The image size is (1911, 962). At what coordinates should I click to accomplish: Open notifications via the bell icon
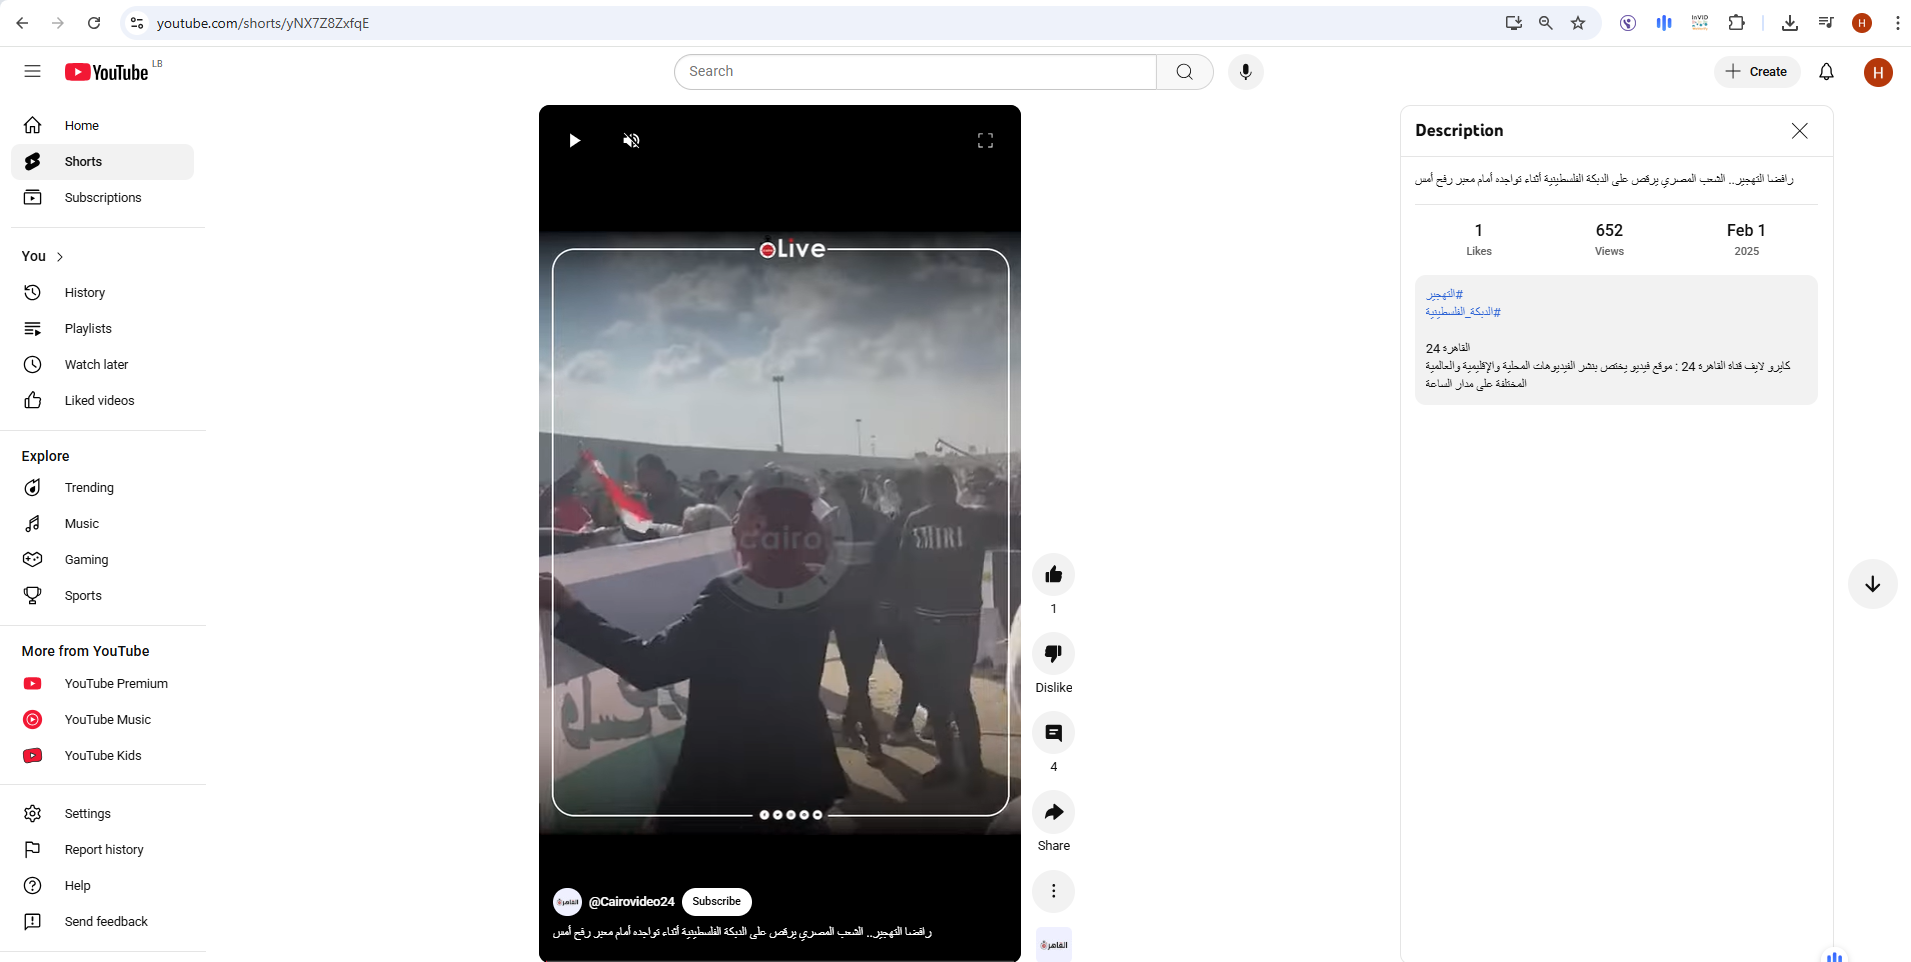(1825, 71)
